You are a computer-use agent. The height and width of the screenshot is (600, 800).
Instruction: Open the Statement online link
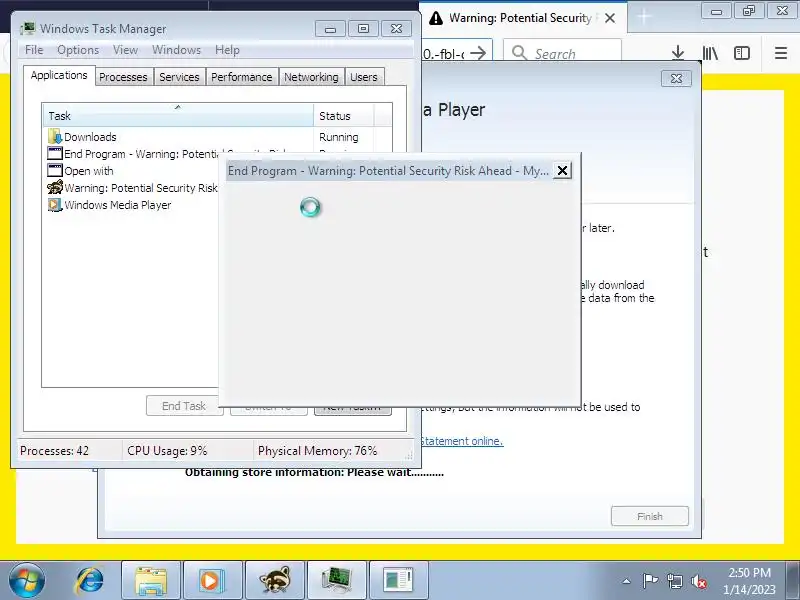[x=462, y=441]
